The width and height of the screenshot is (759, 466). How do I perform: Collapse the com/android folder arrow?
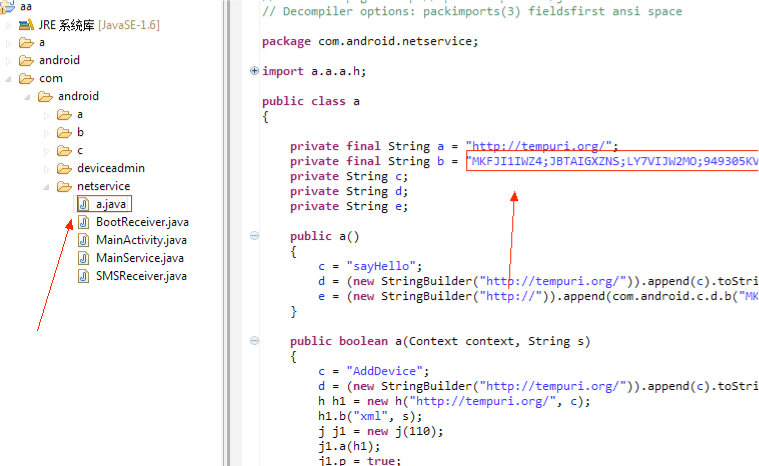tap(28, 97)
